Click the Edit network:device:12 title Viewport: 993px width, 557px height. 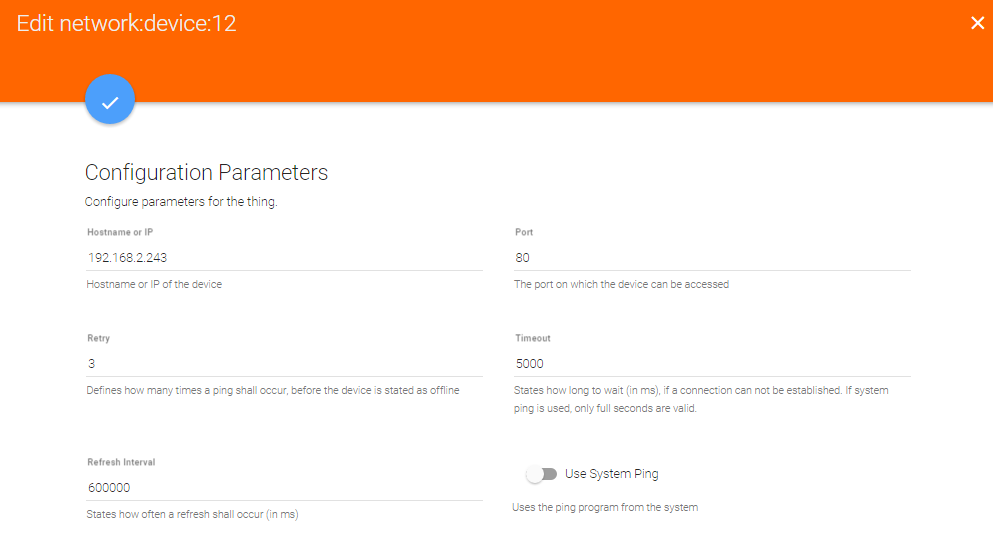pos(127,23)
